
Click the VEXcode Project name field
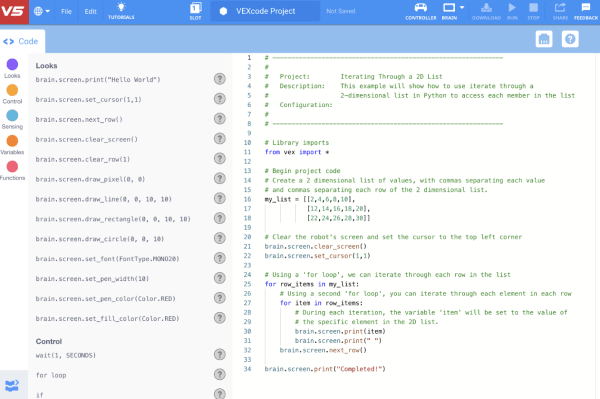point(265,11)
